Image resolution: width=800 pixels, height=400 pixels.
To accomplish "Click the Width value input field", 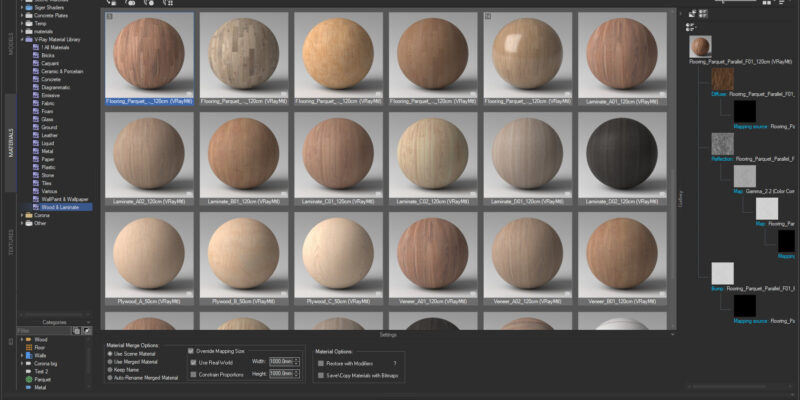I will tap(282, 362).
